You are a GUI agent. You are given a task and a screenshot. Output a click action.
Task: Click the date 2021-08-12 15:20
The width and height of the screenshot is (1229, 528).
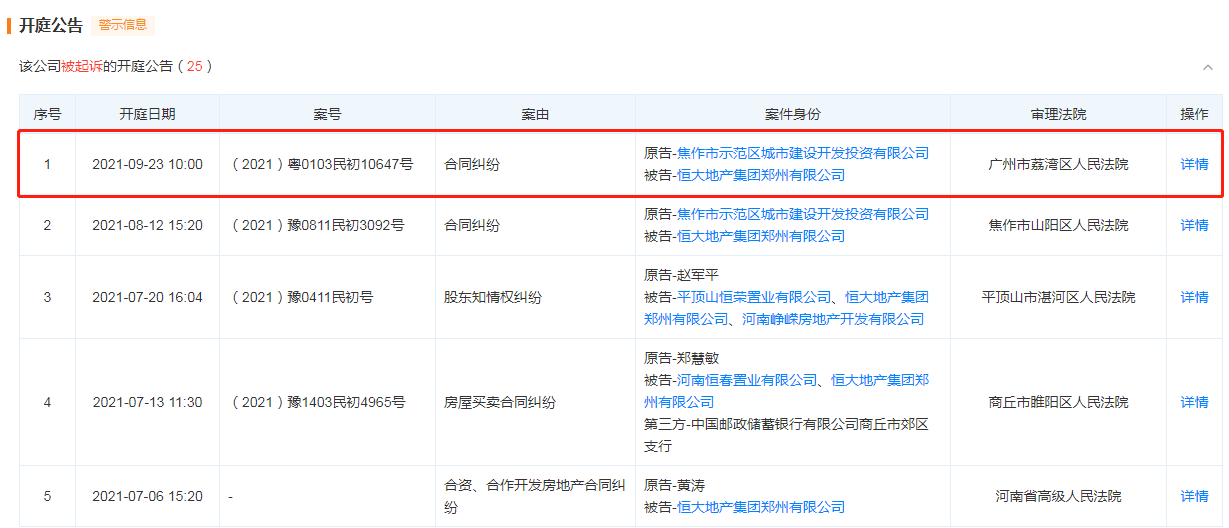147,225
